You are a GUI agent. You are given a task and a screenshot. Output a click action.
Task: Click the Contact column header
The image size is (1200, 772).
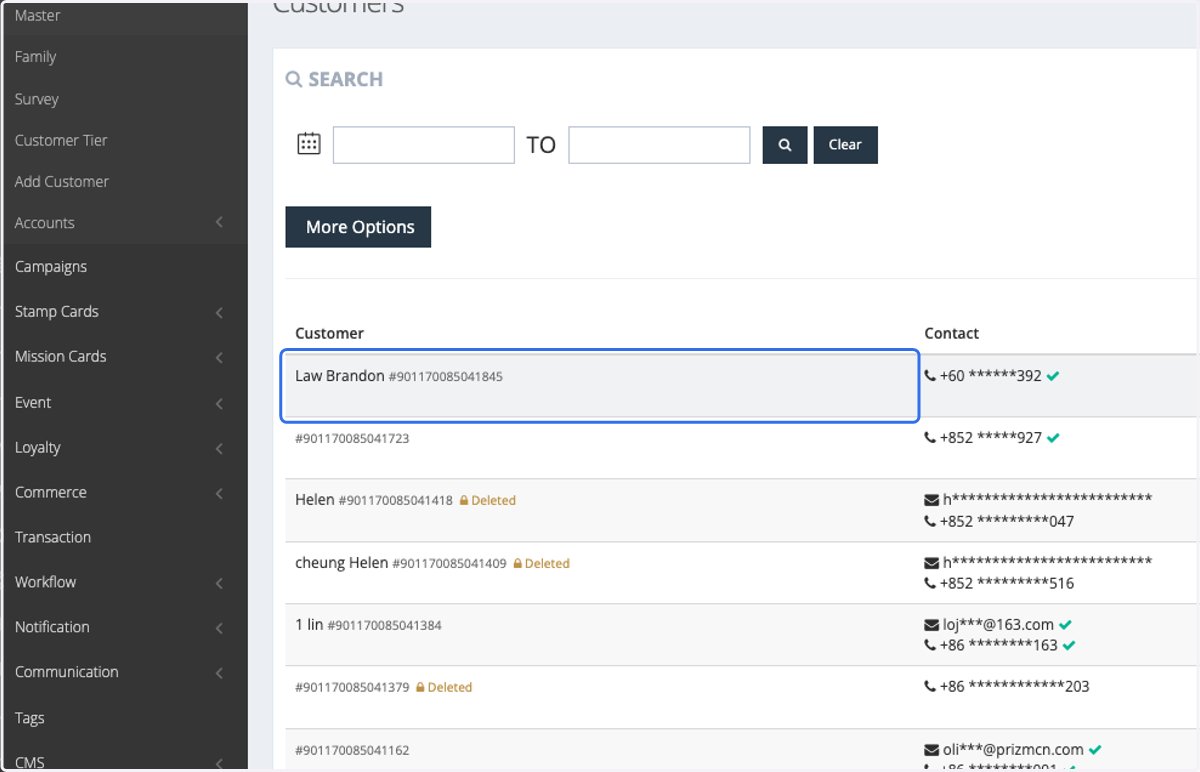952,333
